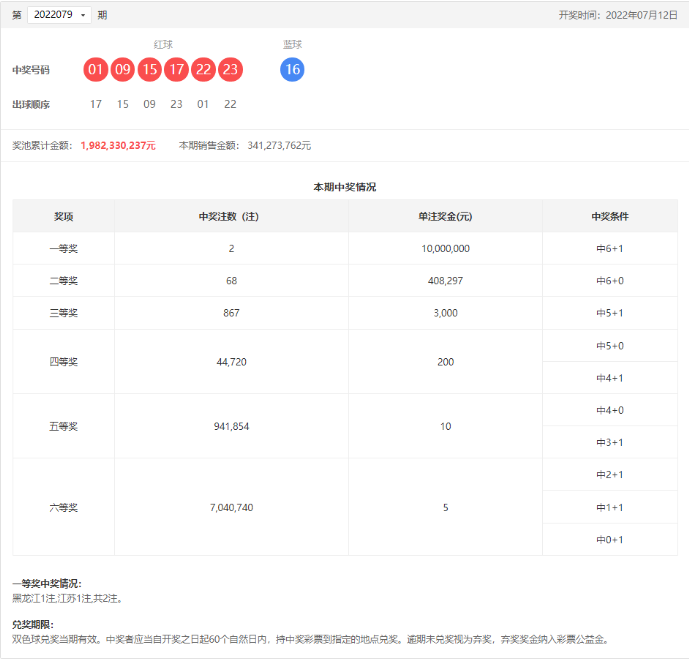This screenshot has width=689, height=660.
Task: Click second prize winner count 68
Action: pos(232,281)
